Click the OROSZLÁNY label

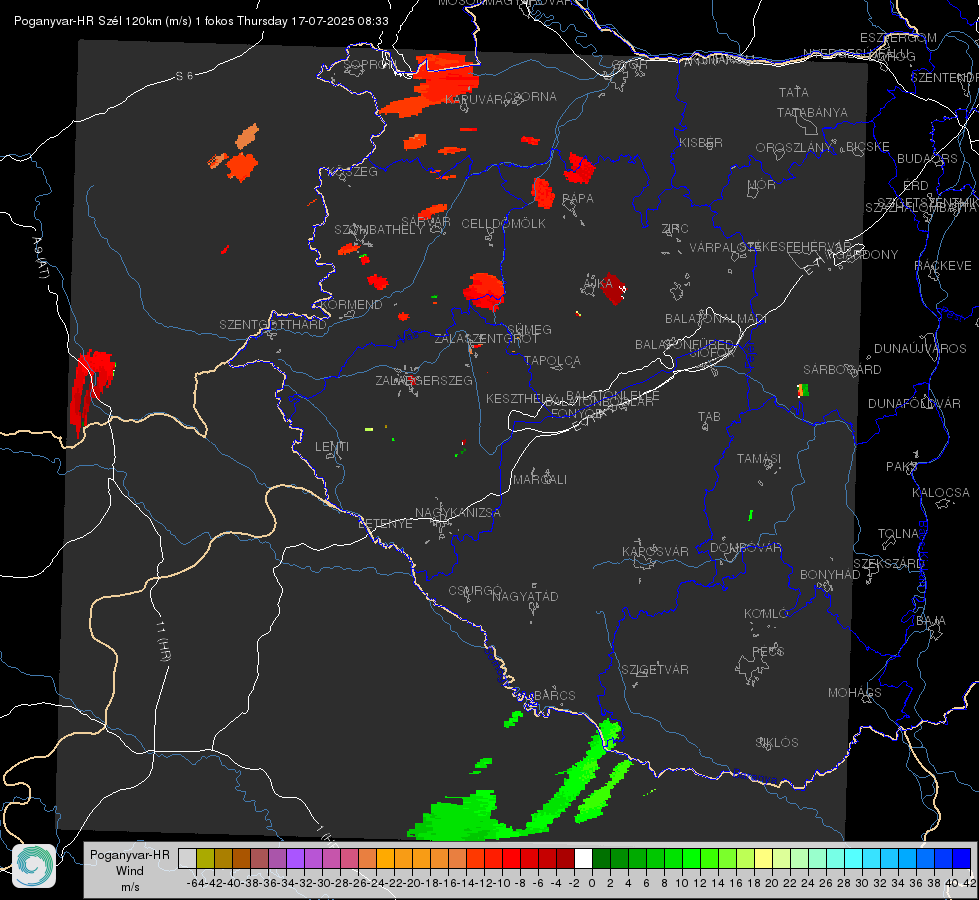pyautogui.click(x=794, y=148)
